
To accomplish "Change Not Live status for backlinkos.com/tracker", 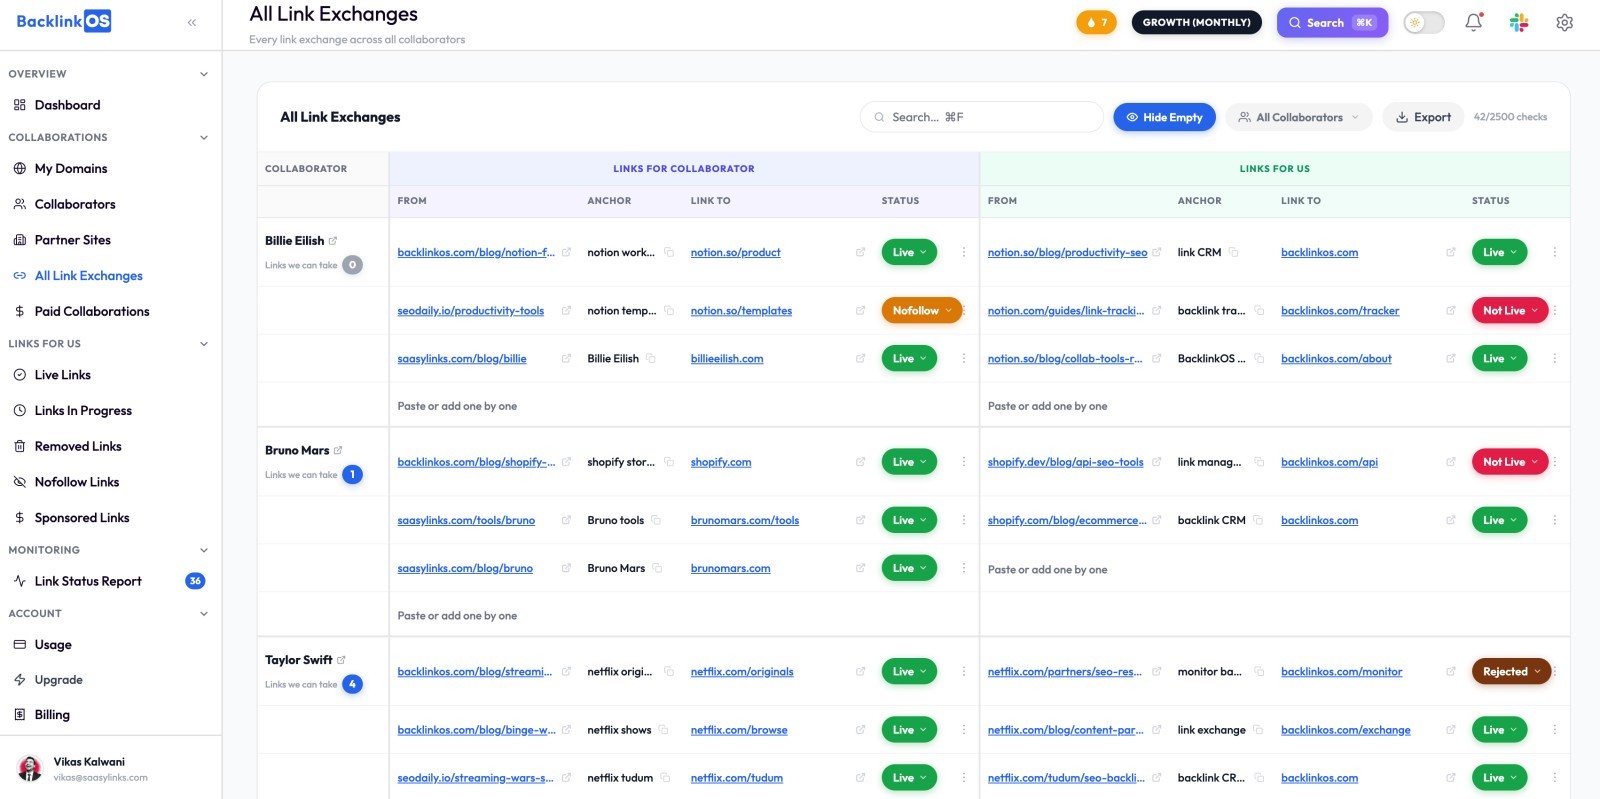I will 1510,311.
